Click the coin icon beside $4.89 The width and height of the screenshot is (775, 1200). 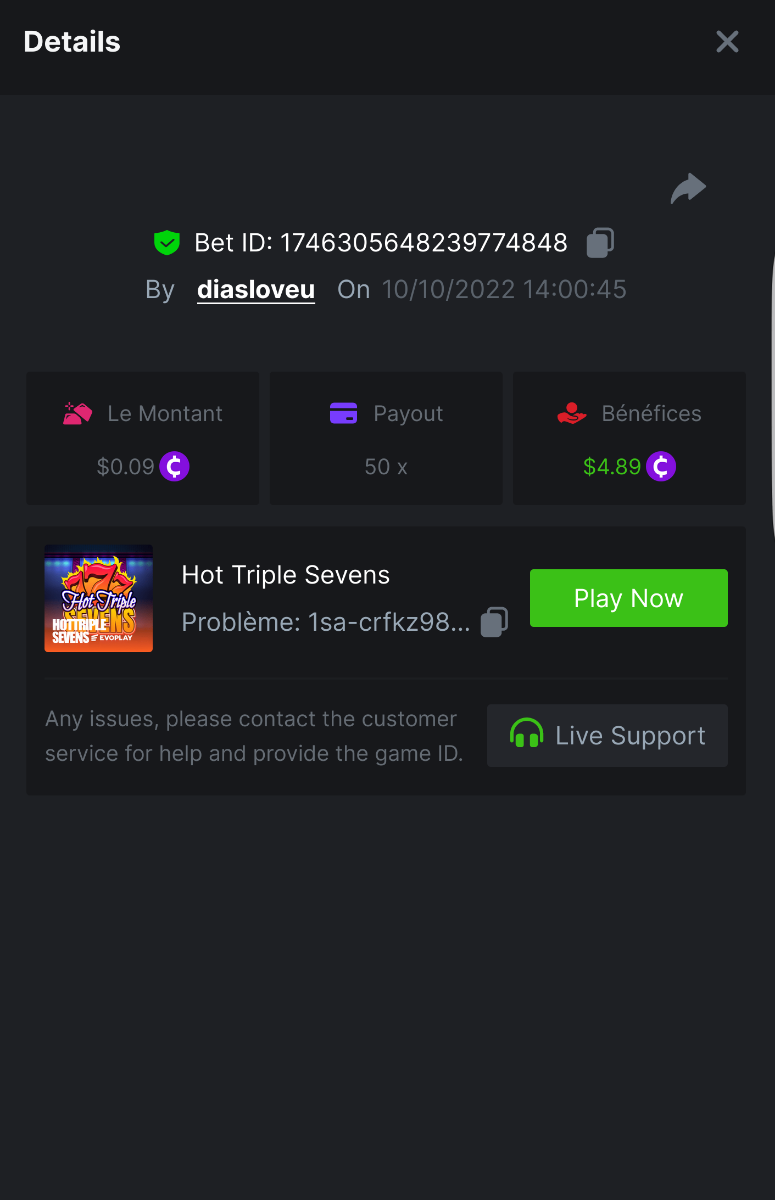660,466
